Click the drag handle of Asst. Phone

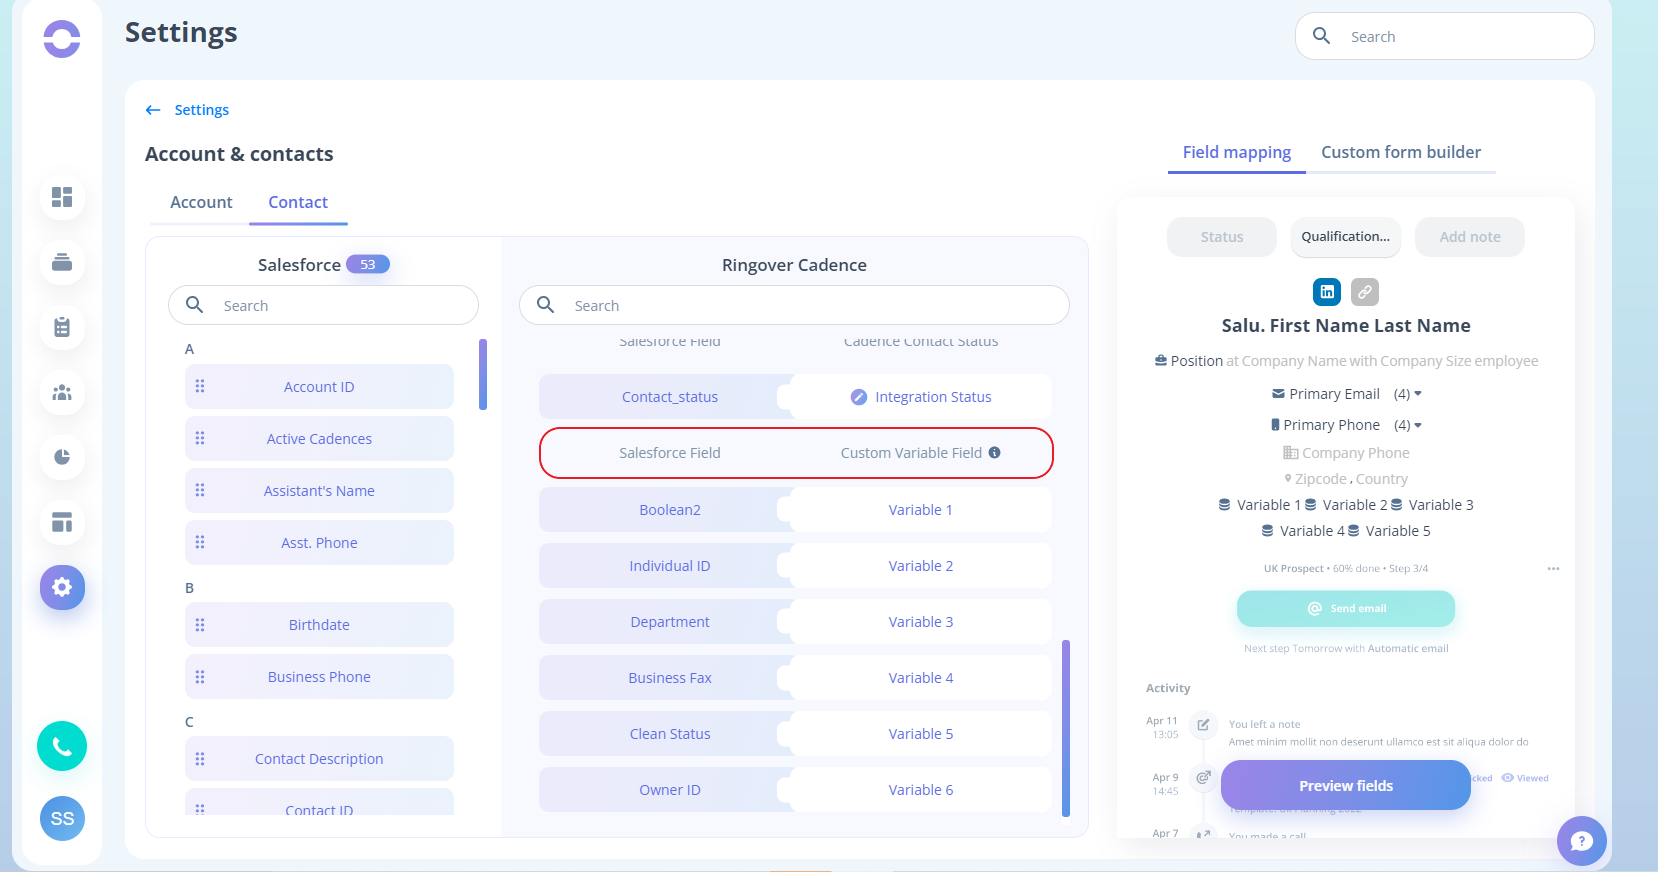tap(200, 542)
